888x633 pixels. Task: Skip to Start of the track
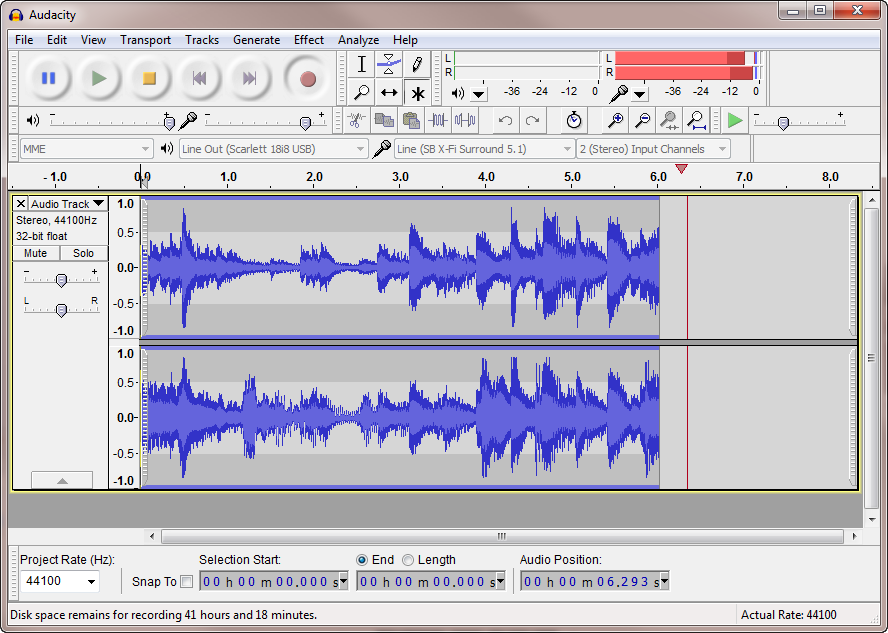tap(199, 78)
